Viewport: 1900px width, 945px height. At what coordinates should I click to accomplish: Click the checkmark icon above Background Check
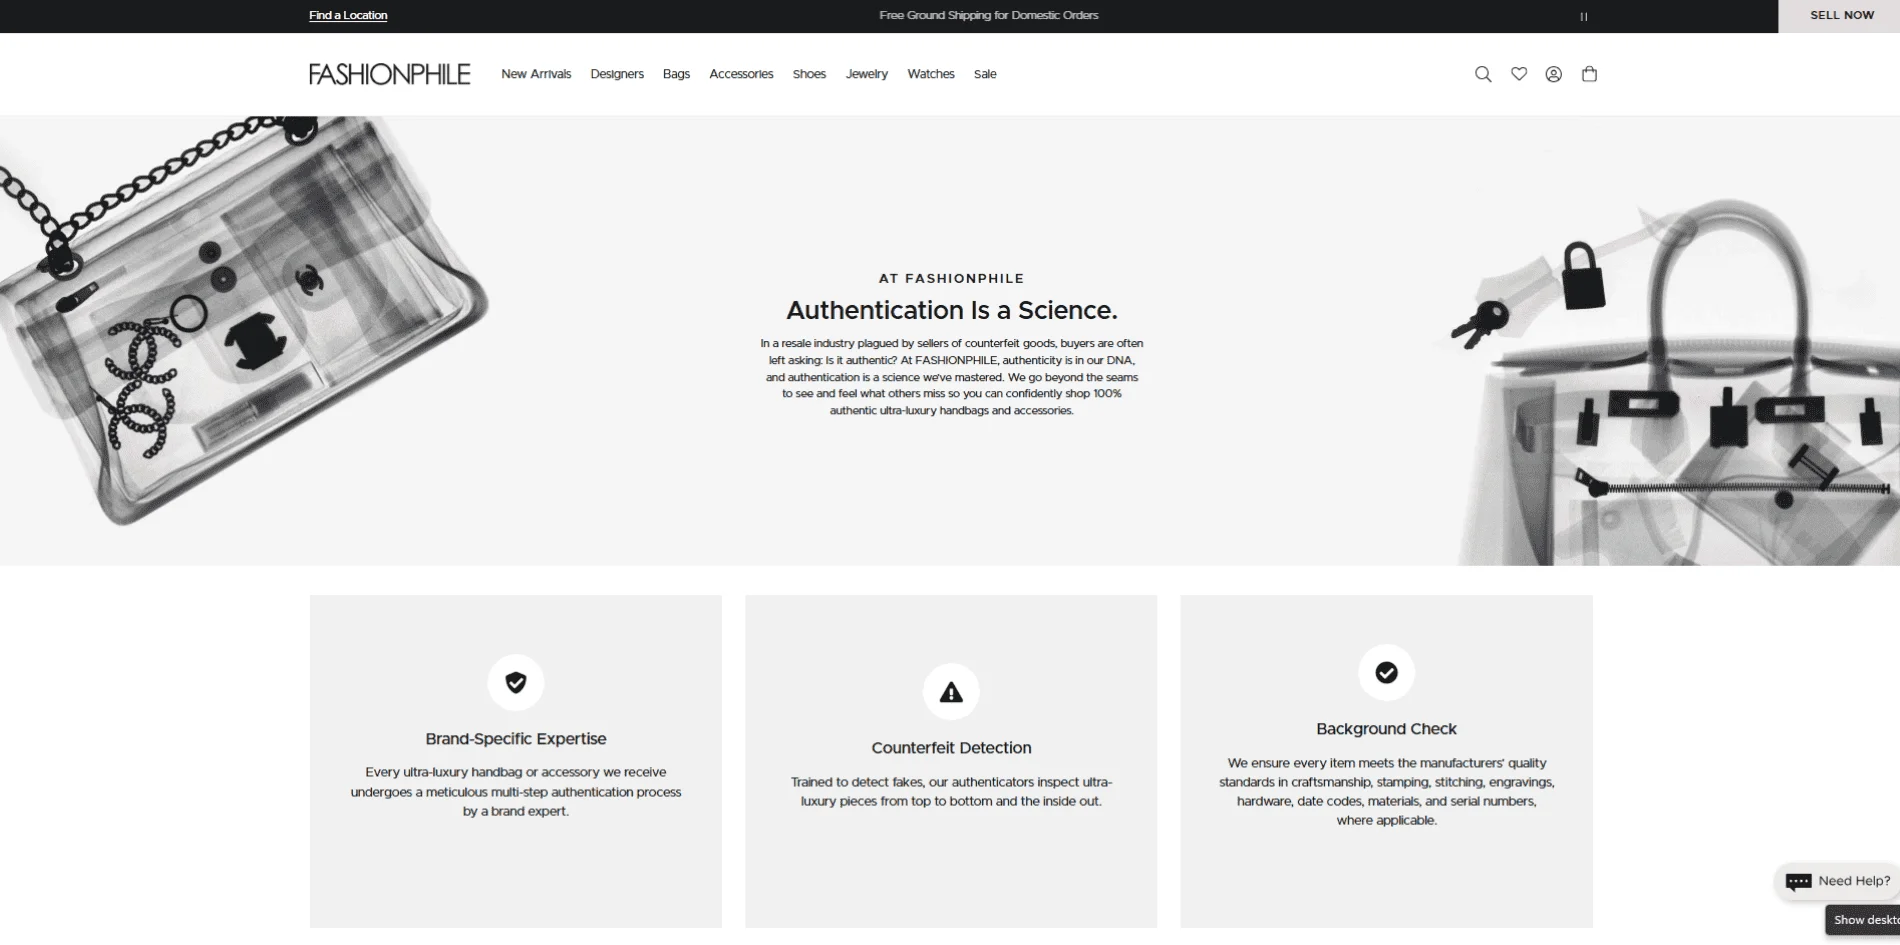(x=1386, y=673)
